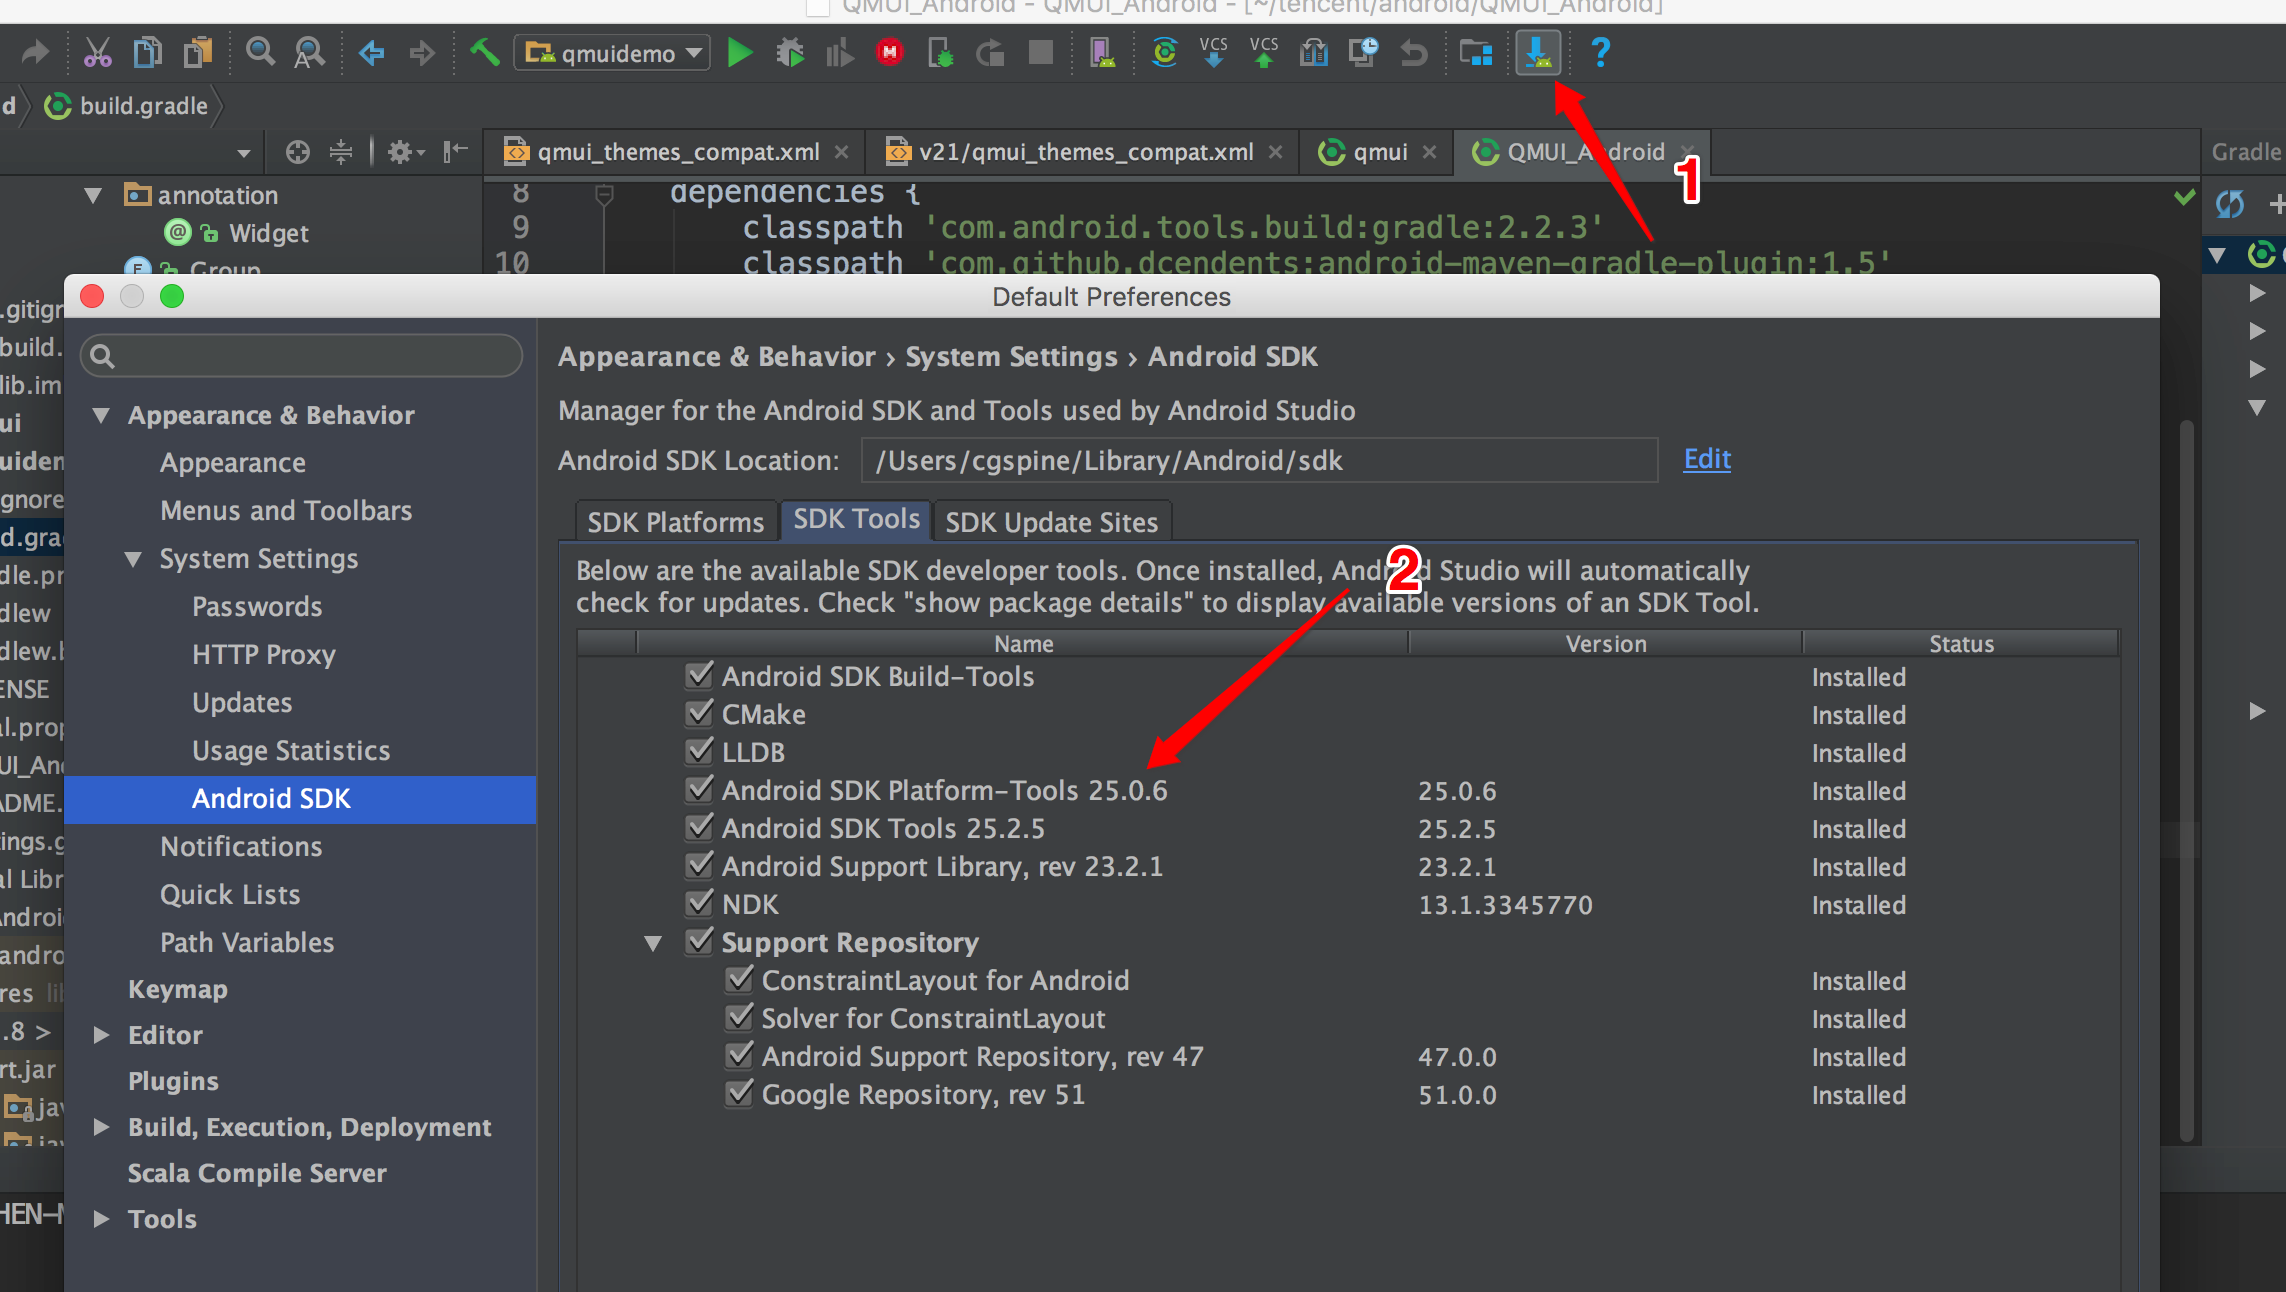
Task: Click inside the preferences search field
Action: tap(300, 356)
